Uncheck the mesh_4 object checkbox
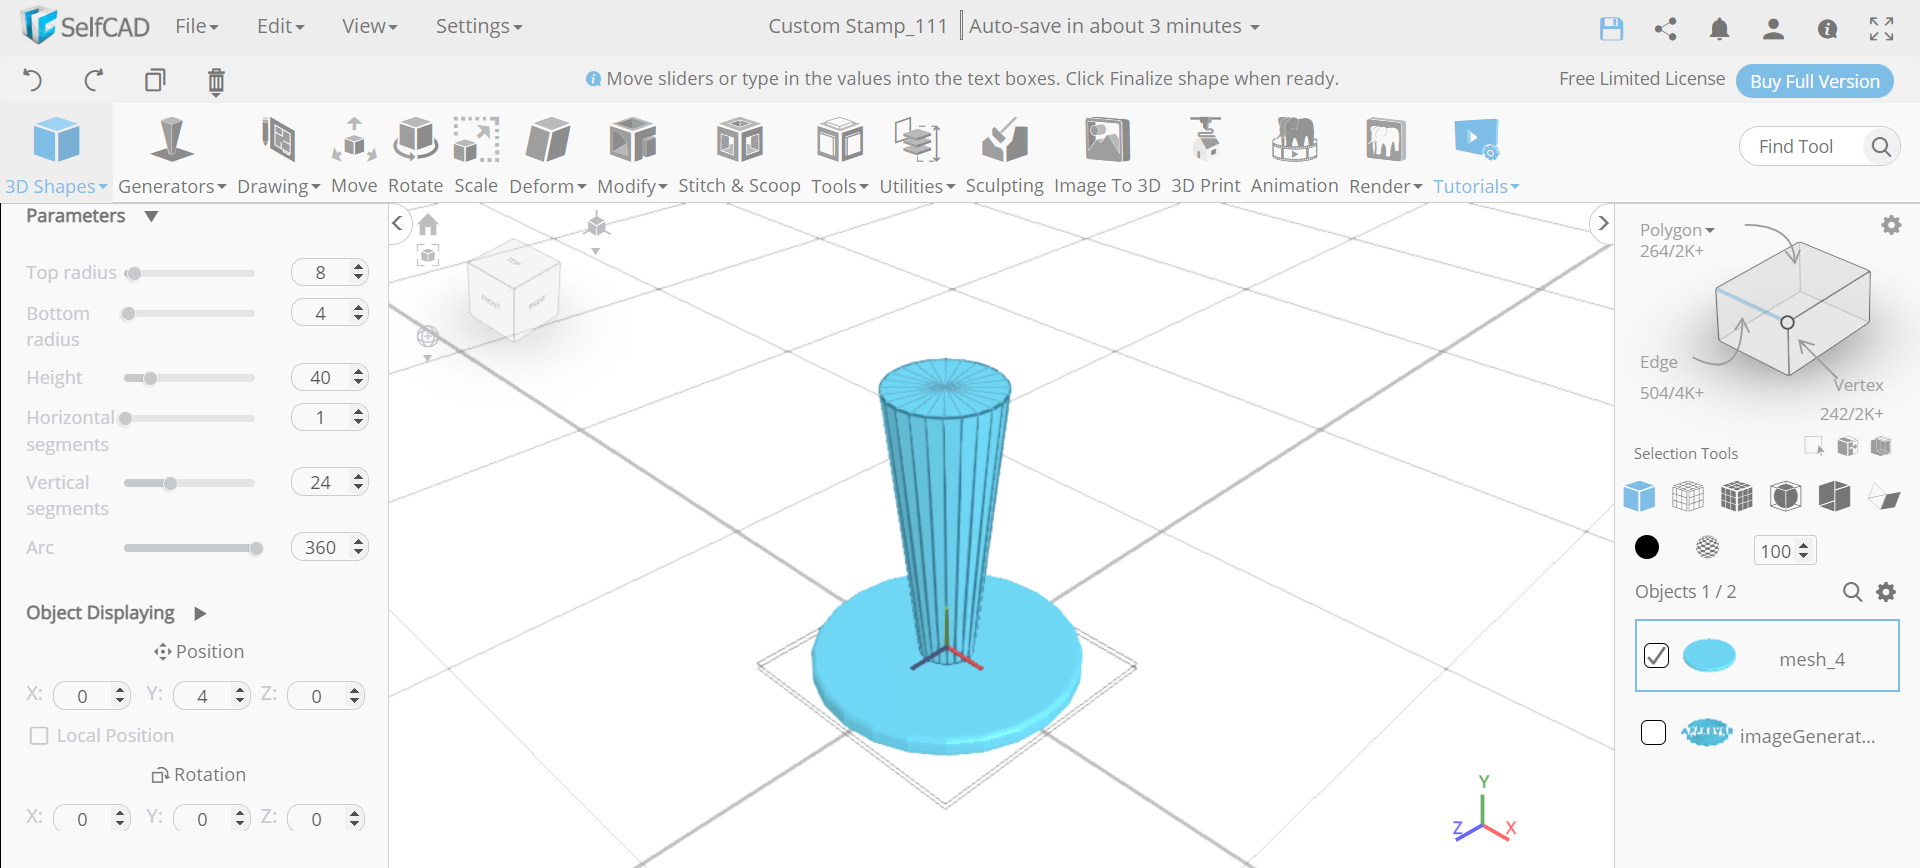 1656,655
